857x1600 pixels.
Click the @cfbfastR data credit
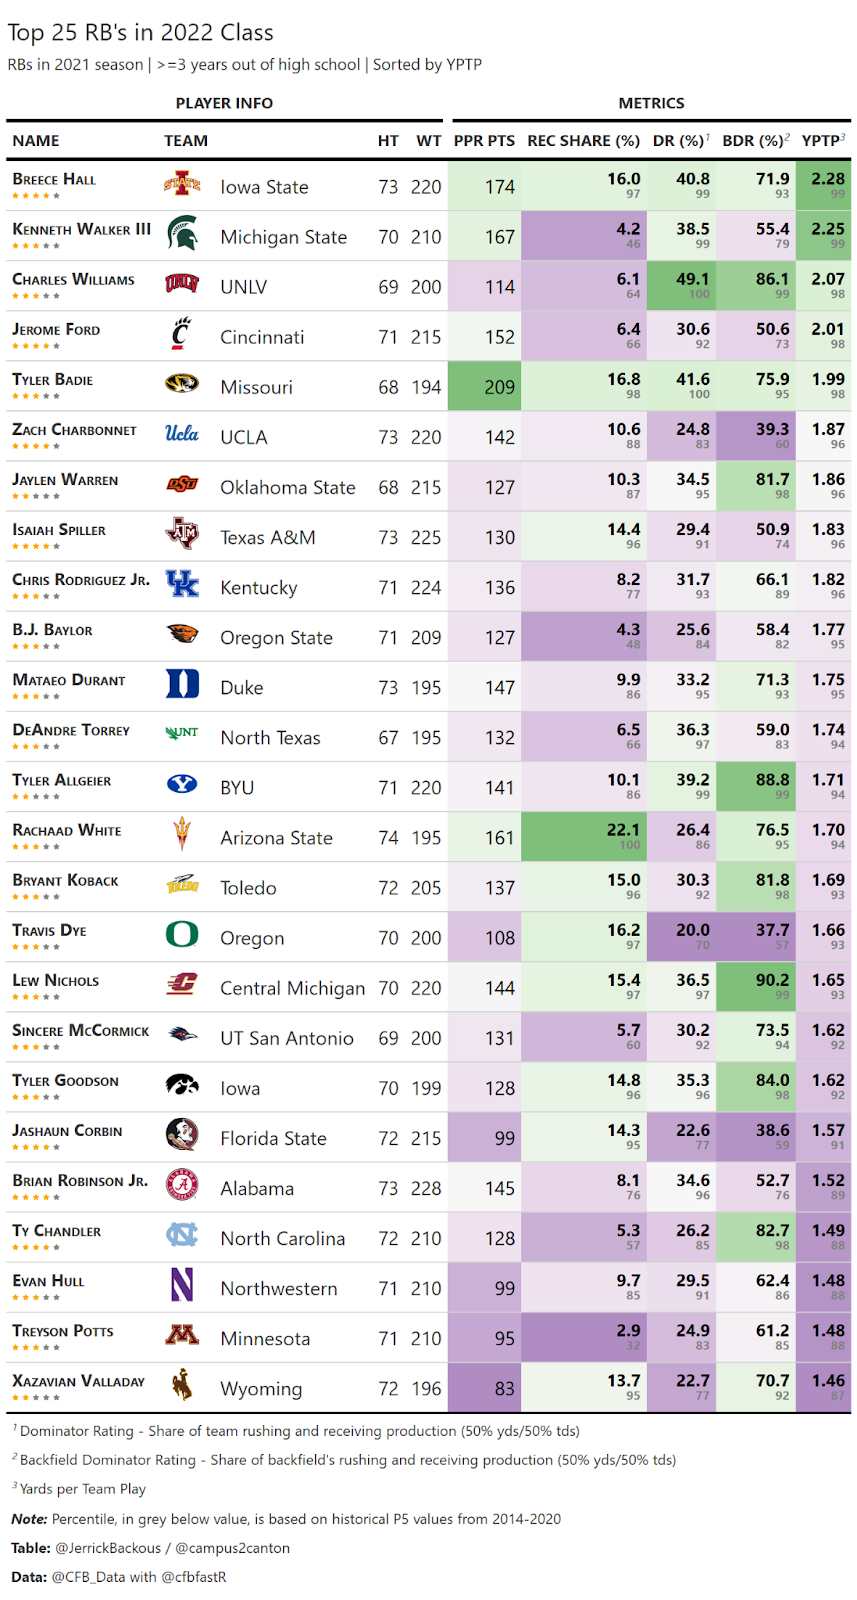coord(193,1577)
